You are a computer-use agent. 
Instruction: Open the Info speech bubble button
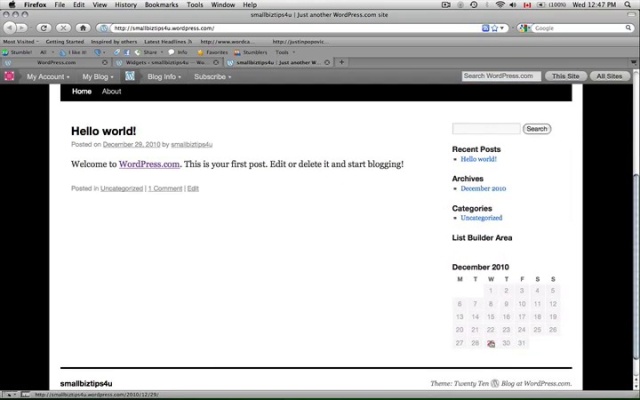pyautogui.click(x=178, y=52)
